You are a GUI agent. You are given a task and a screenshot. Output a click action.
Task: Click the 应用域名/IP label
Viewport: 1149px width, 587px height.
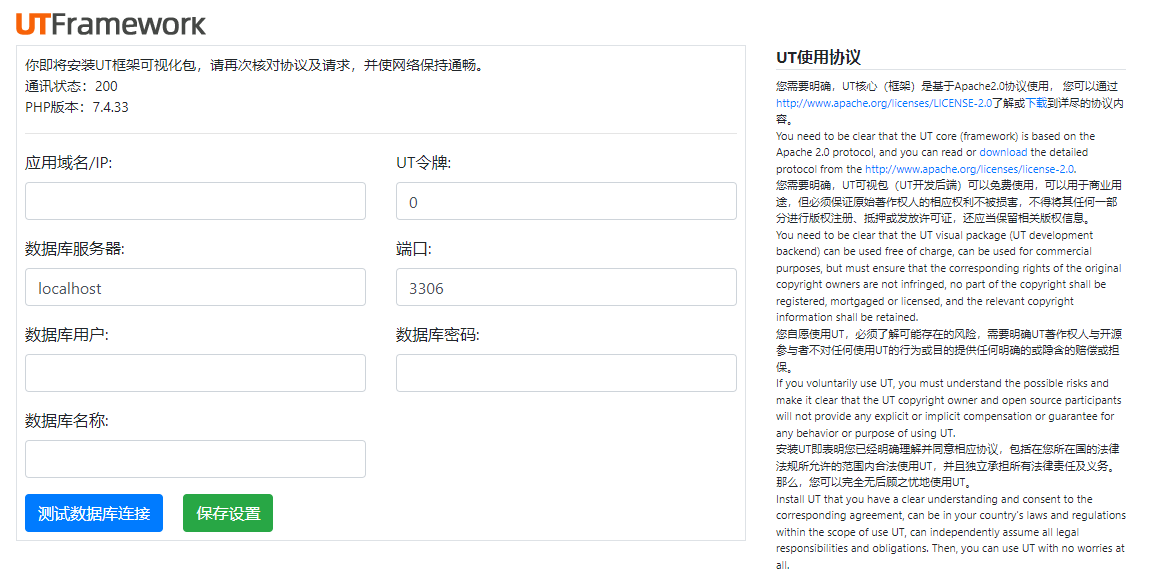point(69,163)
